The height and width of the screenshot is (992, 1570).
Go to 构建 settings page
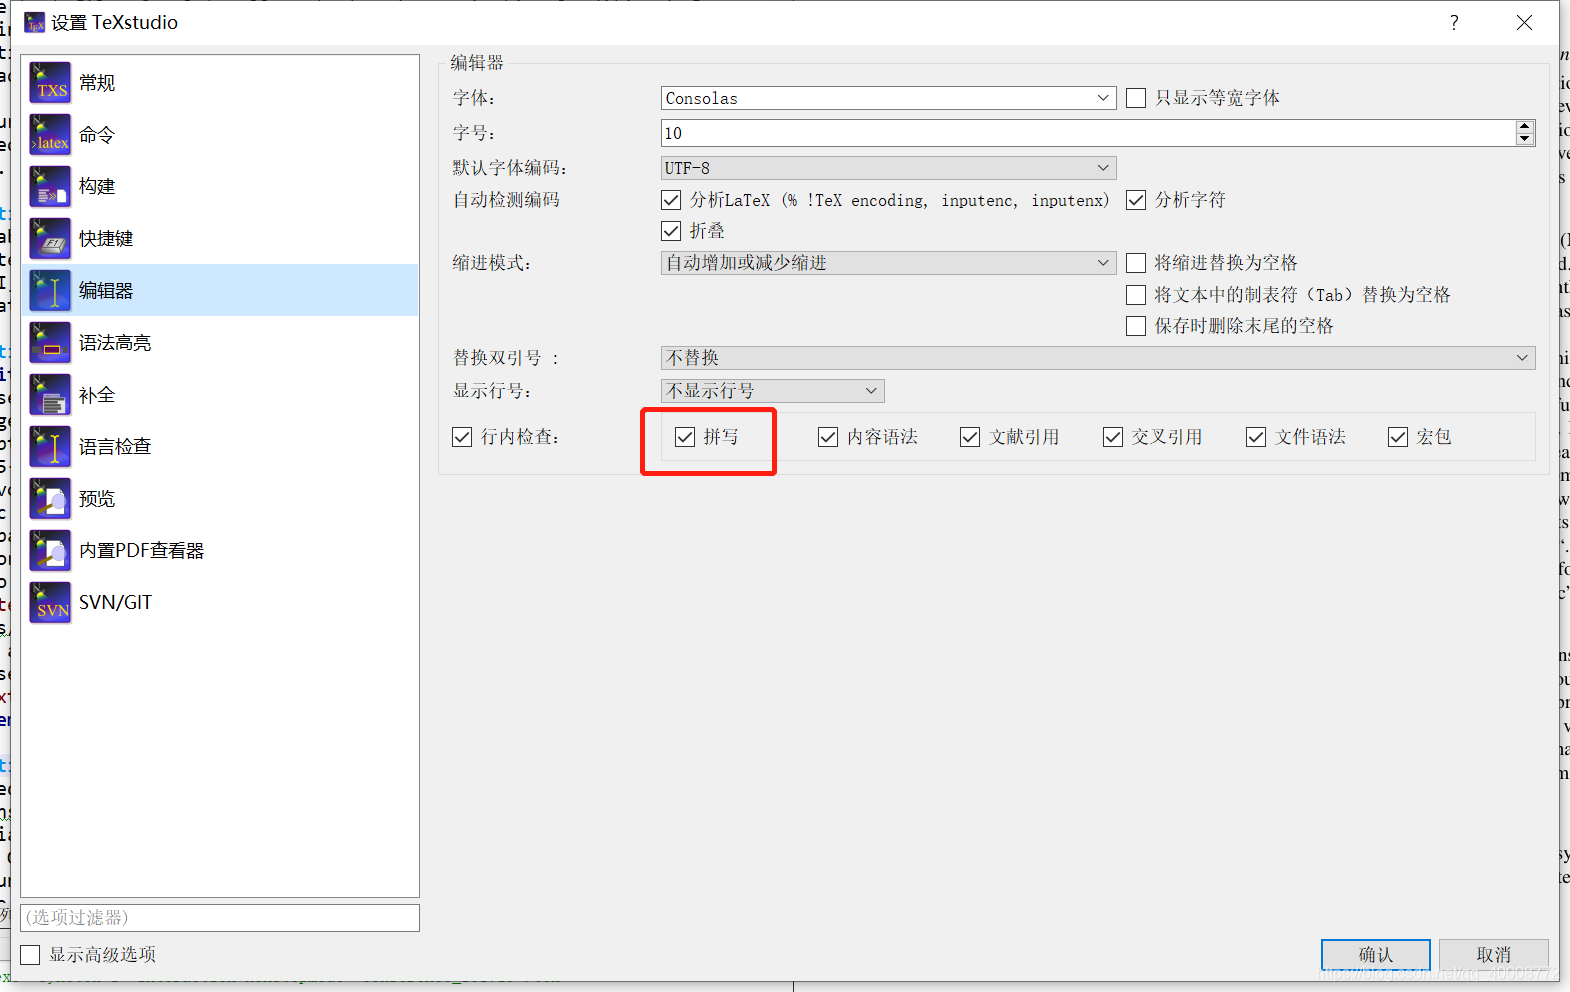[x=220, y=186]
